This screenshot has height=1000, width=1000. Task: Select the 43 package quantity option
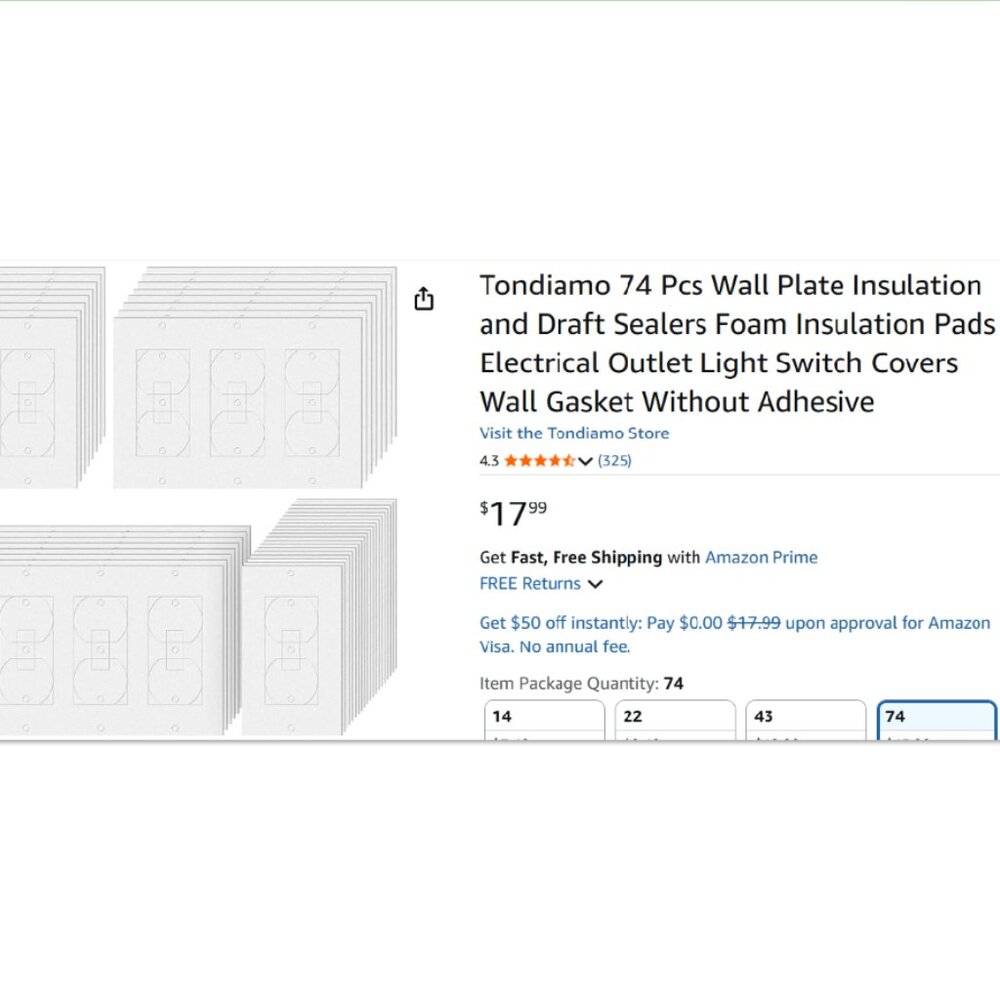pyautogui.click(x=806, y=717)
